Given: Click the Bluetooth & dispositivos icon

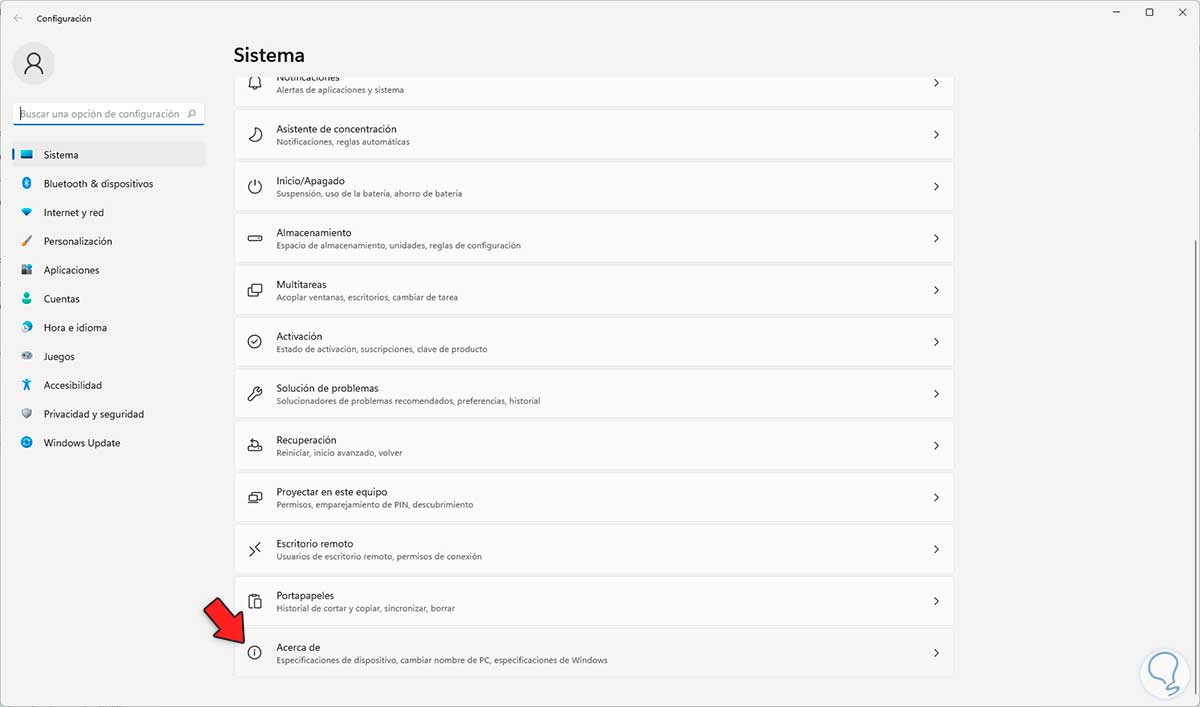Looking at the screenshot, I should [27, 184].
